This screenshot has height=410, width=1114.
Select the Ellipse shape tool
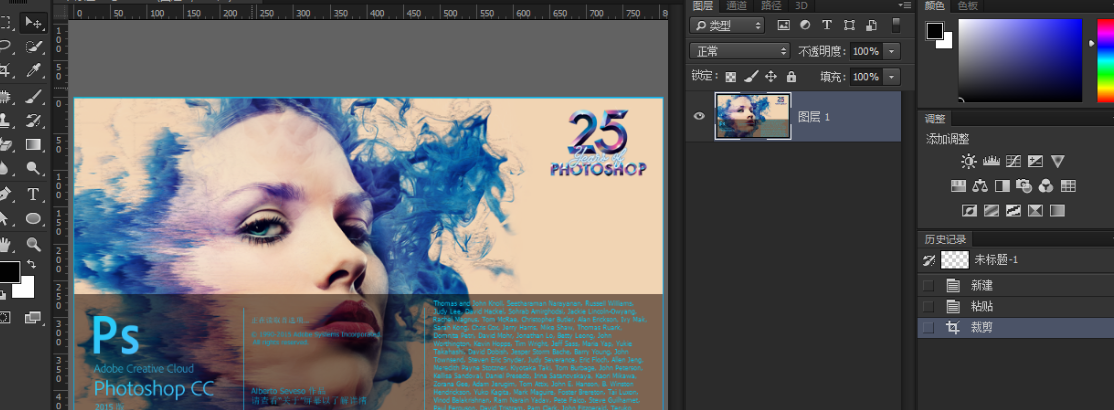pos(33,218)
